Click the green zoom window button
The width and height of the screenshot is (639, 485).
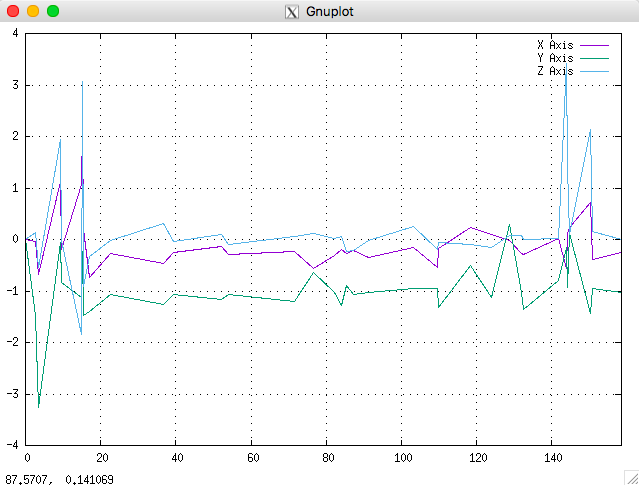(x=53, y=11)
